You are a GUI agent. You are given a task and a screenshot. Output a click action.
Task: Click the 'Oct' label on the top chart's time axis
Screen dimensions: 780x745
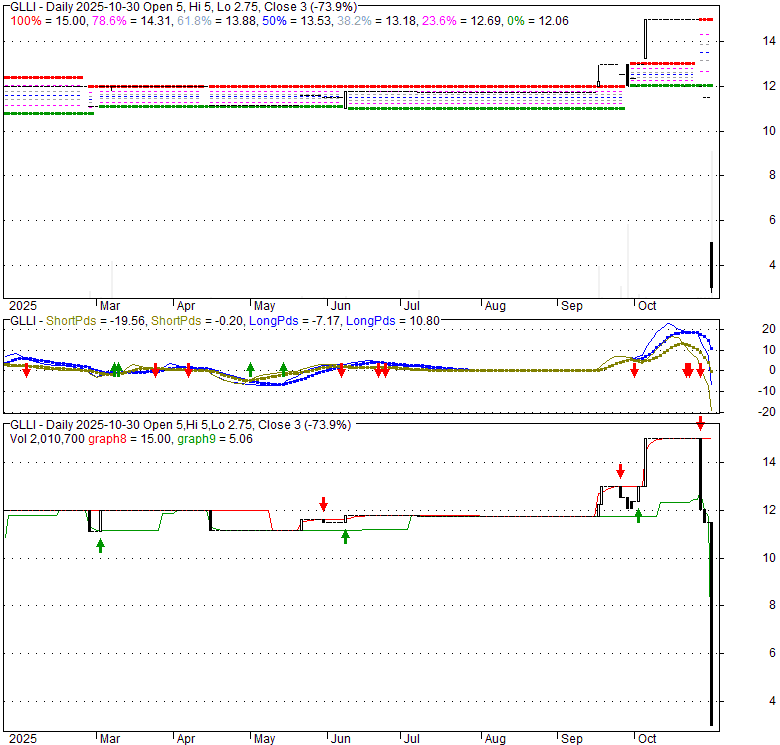[x=647, y=306]
